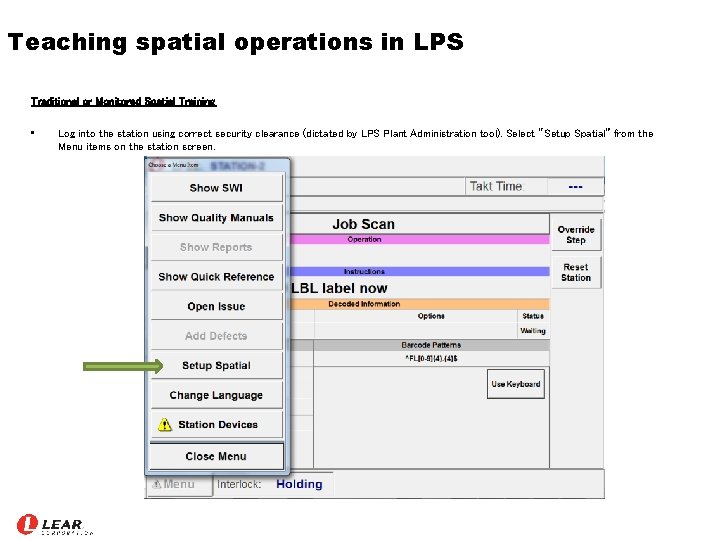Click the Takt Time dashes value
Screen dimensions: 720x540
click(575, 187)
